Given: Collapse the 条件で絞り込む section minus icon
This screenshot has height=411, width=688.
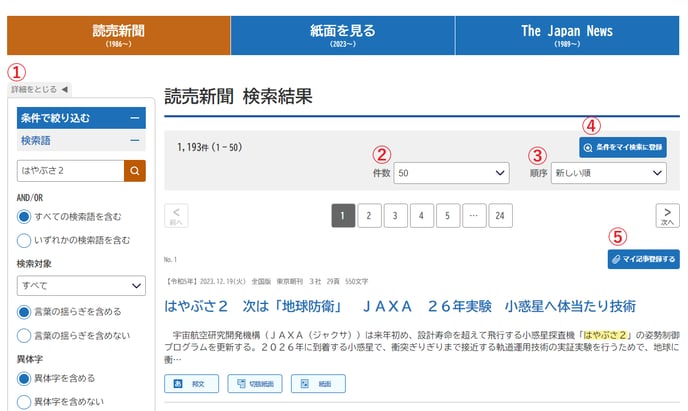Looking at the screenshot, I should [134, 118].
